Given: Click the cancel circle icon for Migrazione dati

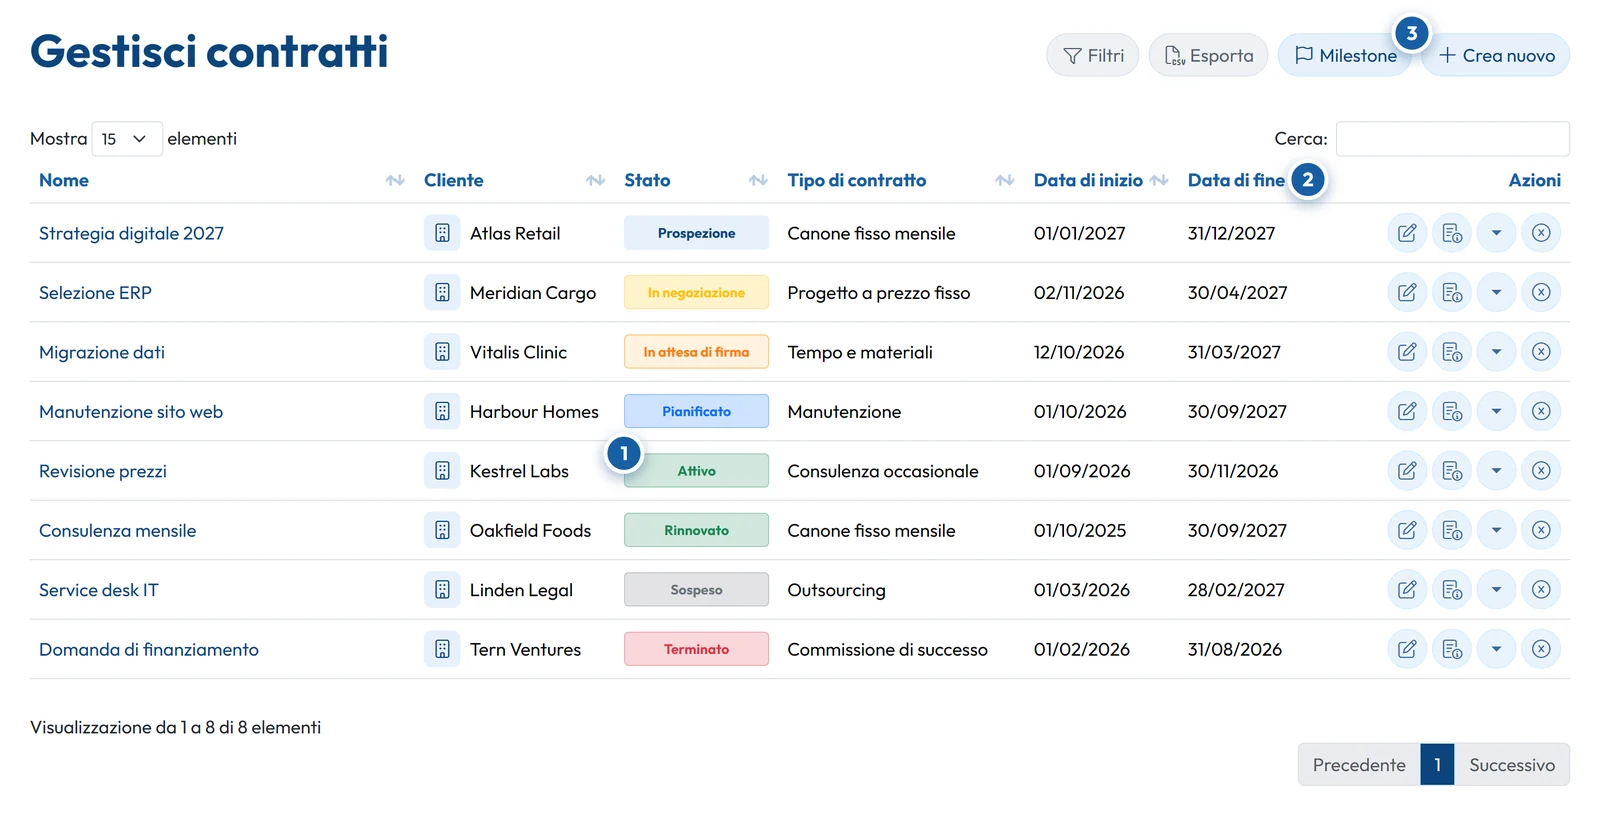Looking at the screenshot, I should [x=1541, y=352].
